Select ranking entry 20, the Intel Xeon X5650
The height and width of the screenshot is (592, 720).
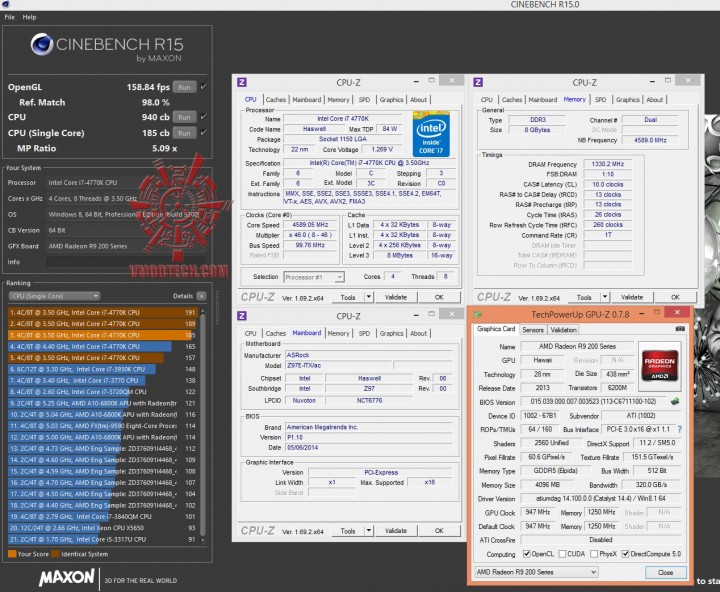tap(102, 528)
